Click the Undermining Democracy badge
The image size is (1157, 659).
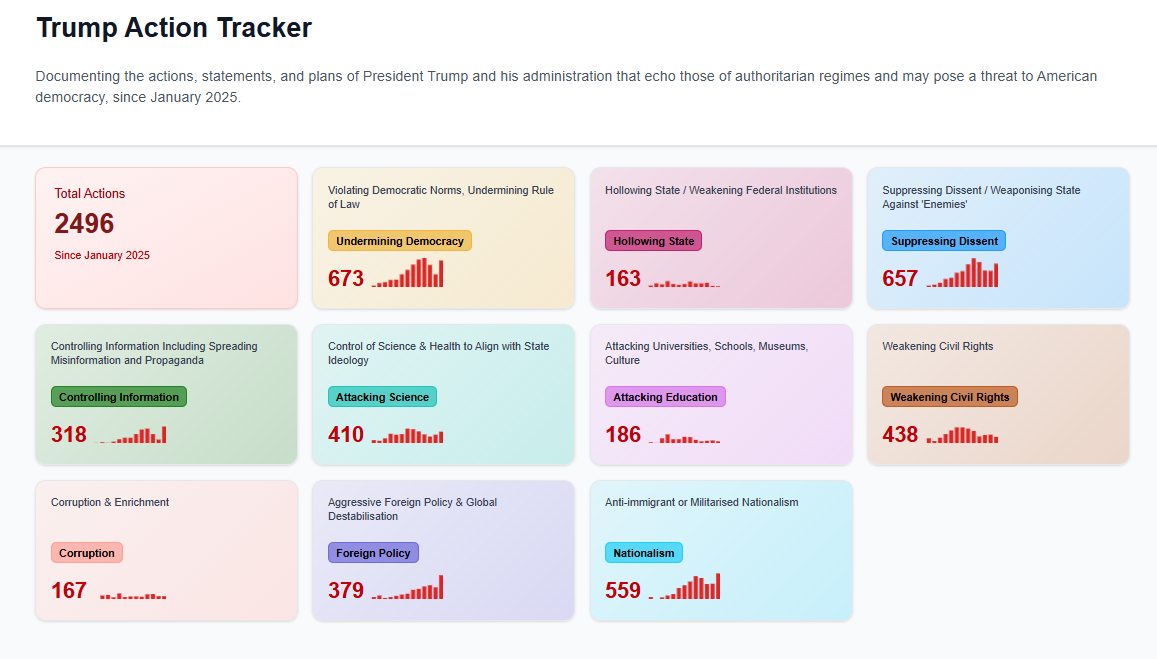click(399, 241)
